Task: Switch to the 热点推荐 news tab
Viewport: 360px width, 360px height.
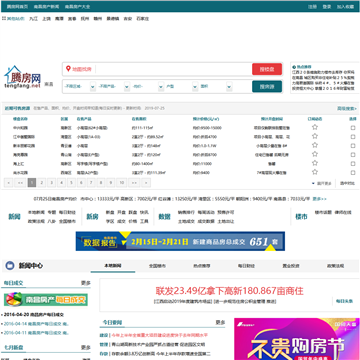Action: point(202,266)
